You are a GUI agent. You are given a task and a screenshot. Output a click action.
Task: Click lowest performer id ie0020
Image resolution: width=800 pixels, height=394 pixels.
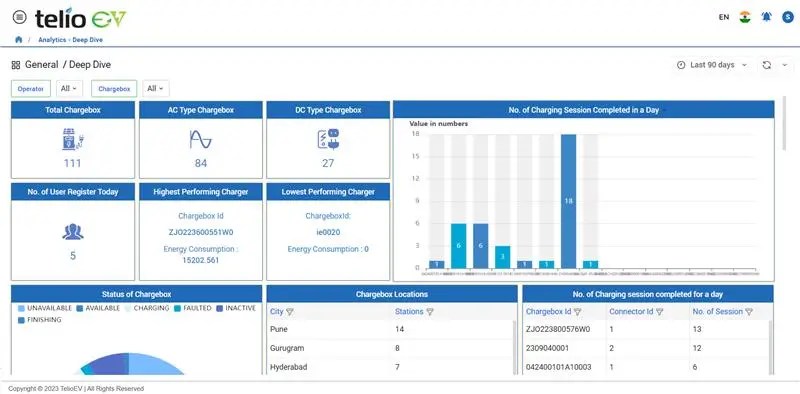click(328, 232)
